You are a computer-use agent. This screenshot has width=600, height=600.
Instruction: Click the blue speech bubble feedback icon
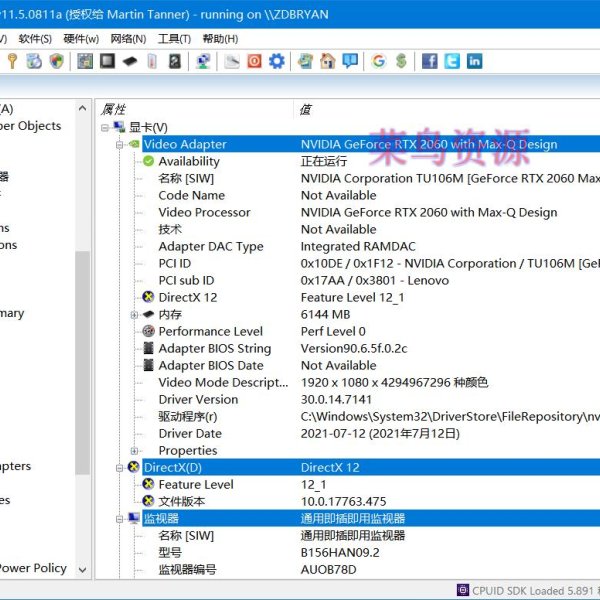350,61
